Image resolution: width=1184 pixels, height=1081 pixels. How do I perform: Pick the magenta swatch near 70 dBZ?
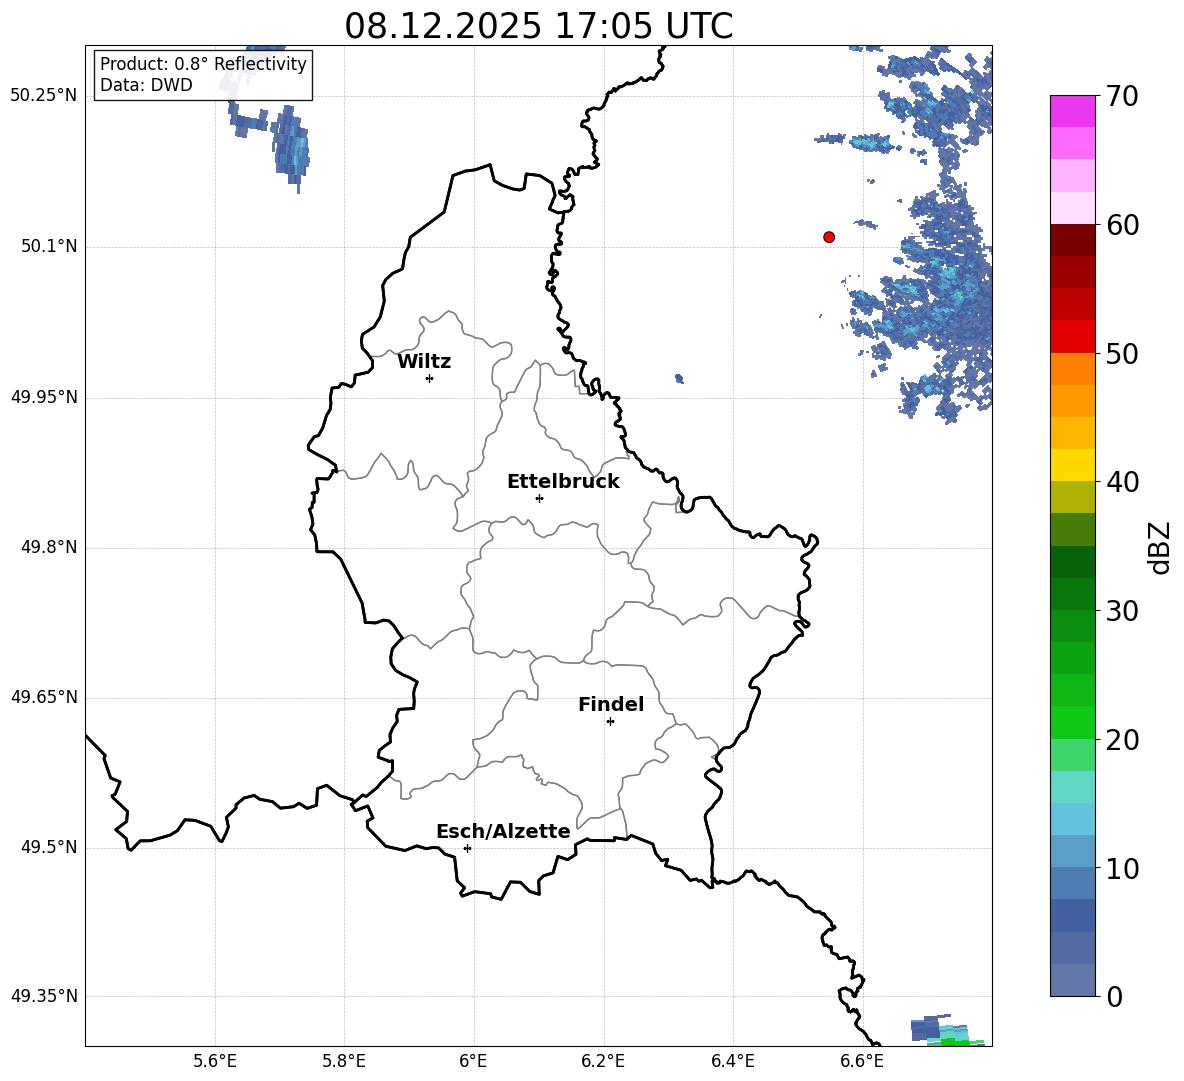(1072, 111)
